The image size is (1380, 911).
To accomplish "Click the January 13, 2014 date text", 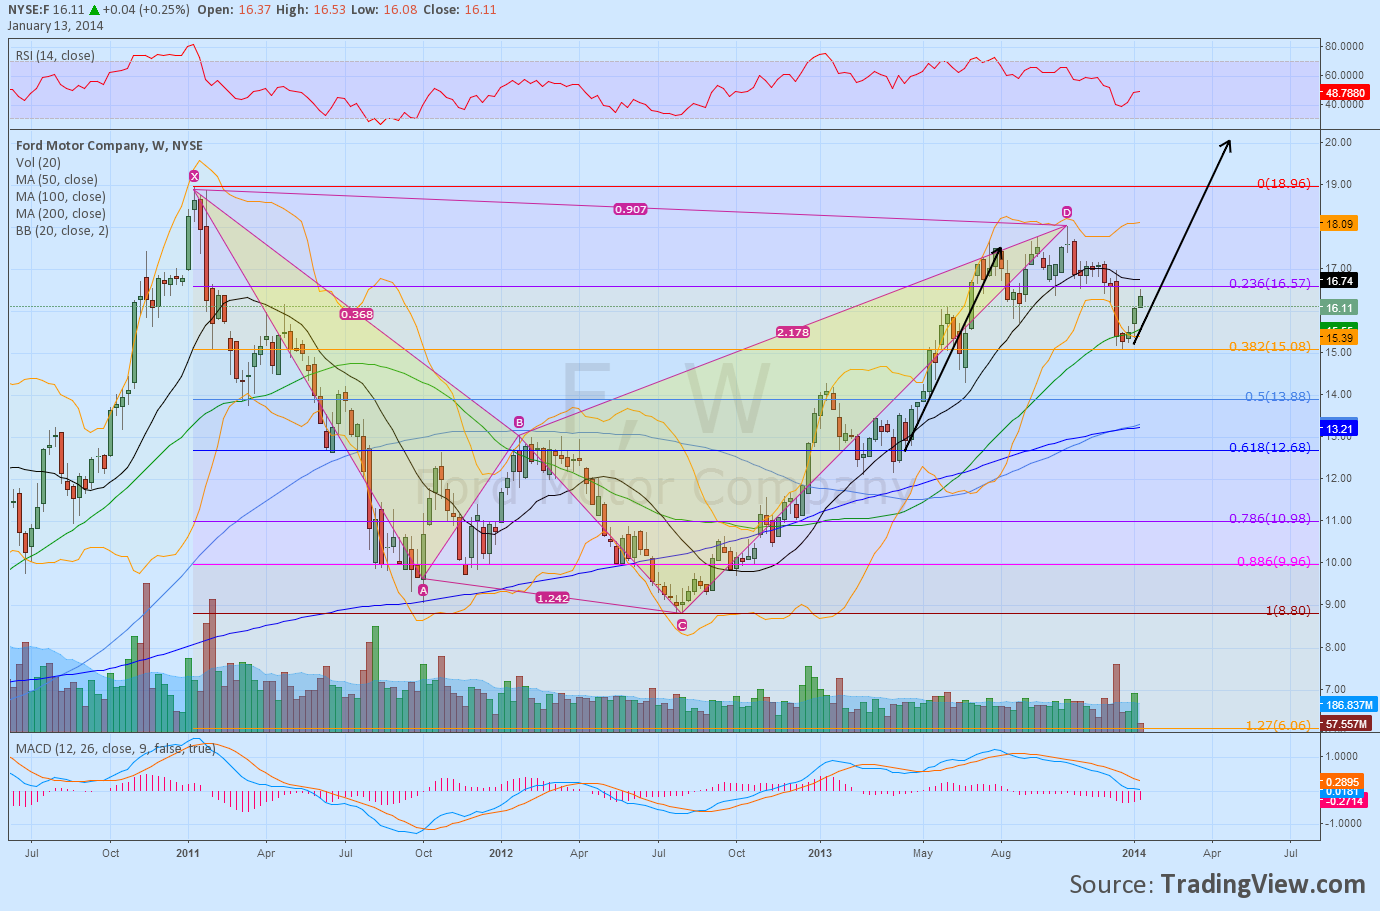I will pos(56,26).
